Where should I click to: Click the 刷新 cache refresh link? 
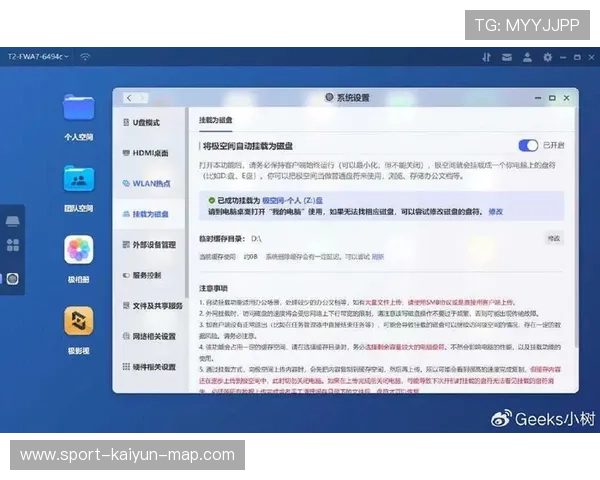[378, 257]
